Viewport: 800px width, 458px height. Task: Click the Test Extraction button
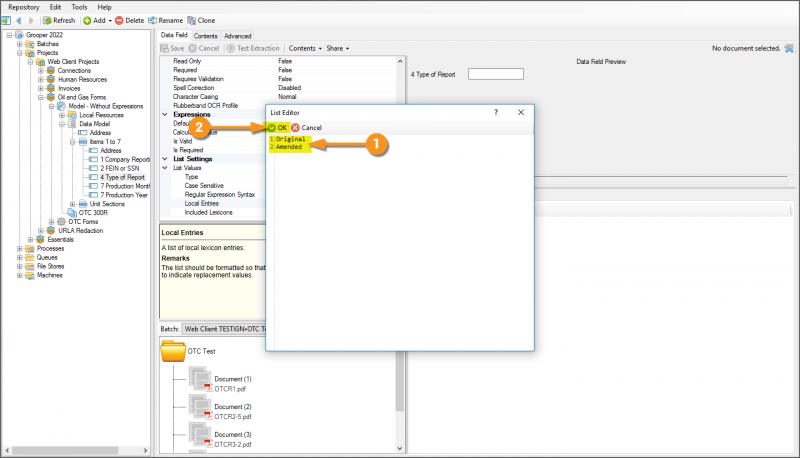(x=253, y=48)
